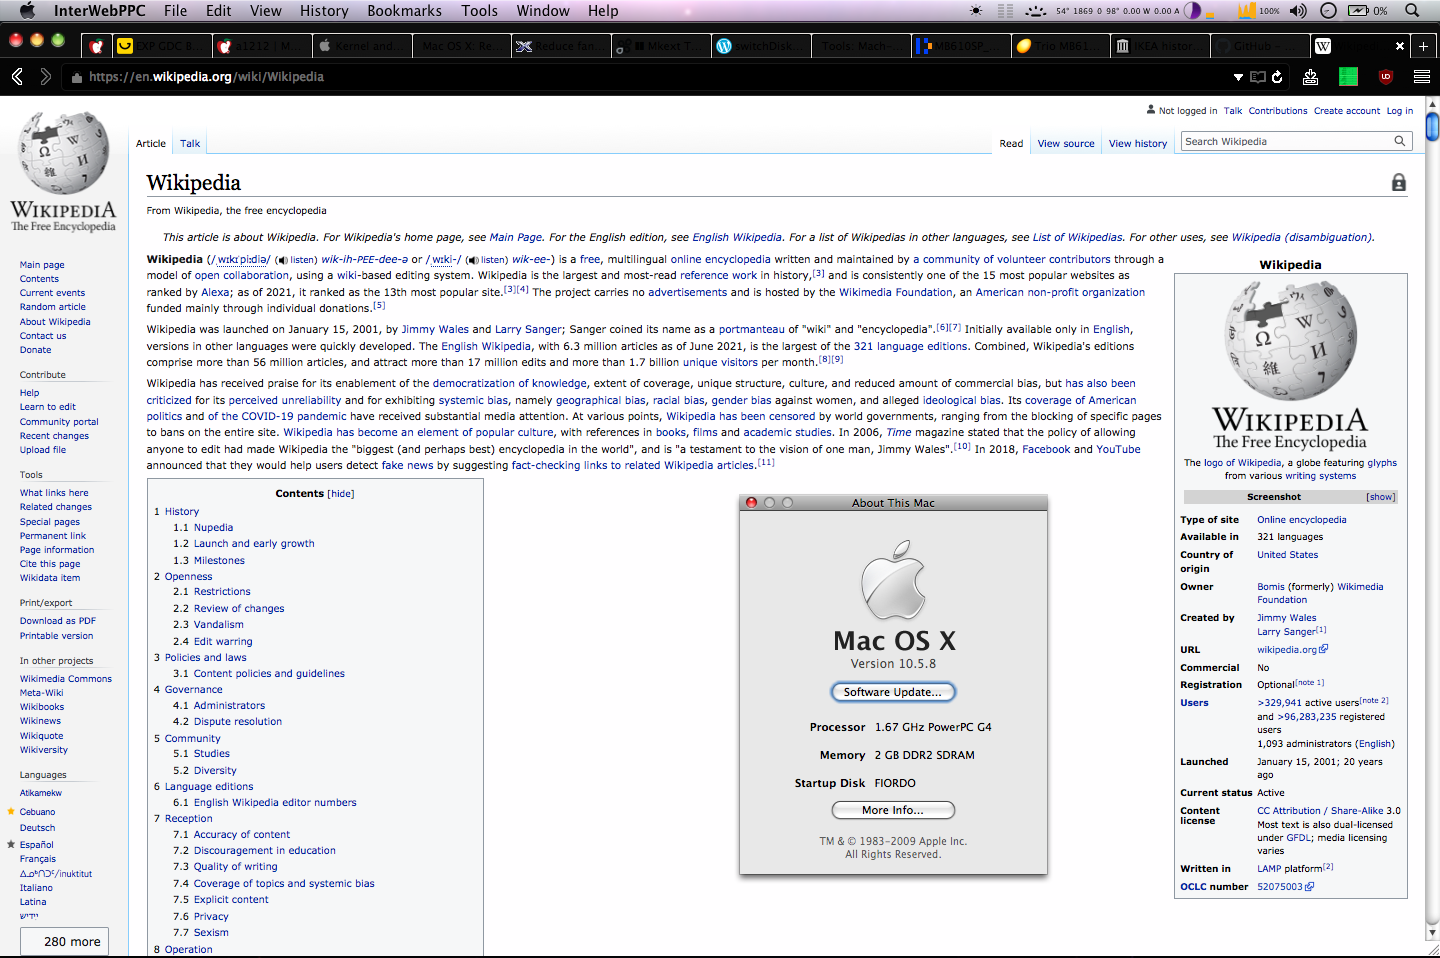Select the Read tab
Viewport: 1440px width, 958px height.
point(1011,144)
